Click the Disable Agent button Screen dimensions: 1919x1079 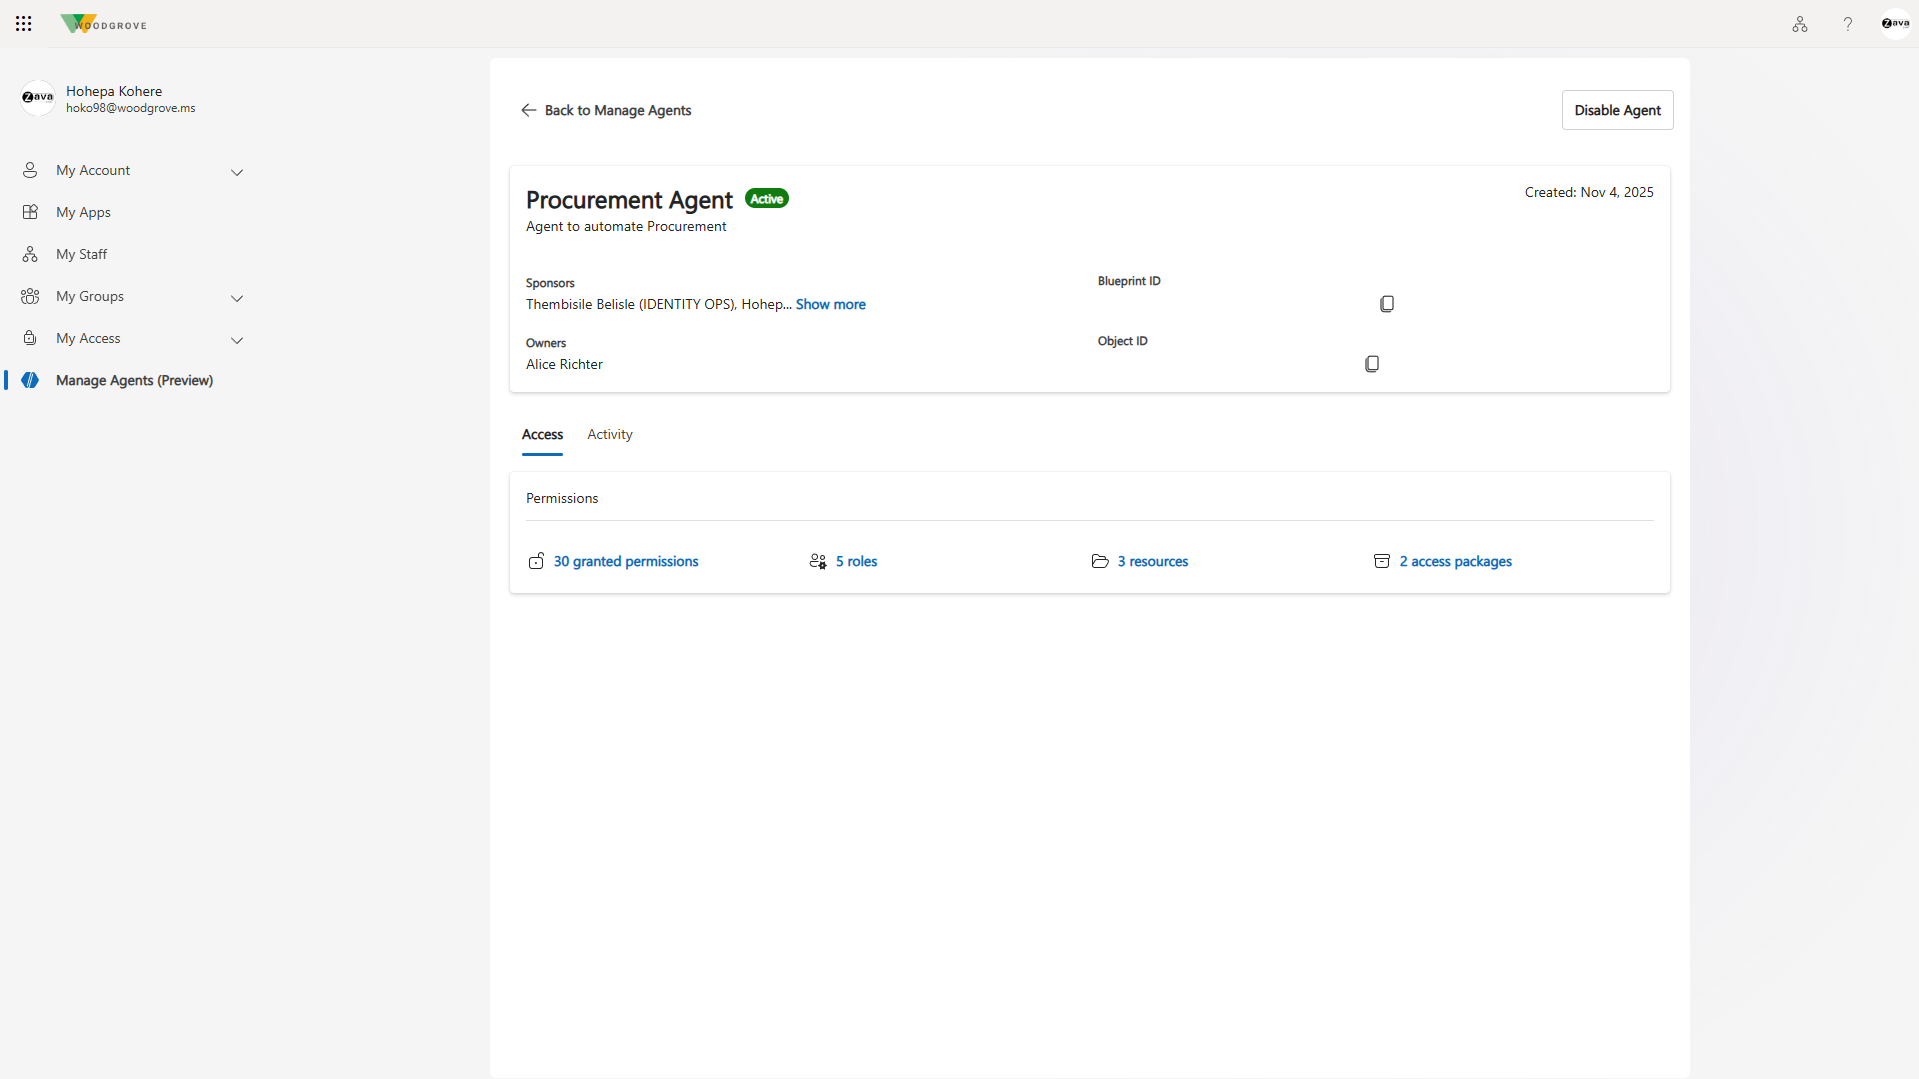(1616, 110)
